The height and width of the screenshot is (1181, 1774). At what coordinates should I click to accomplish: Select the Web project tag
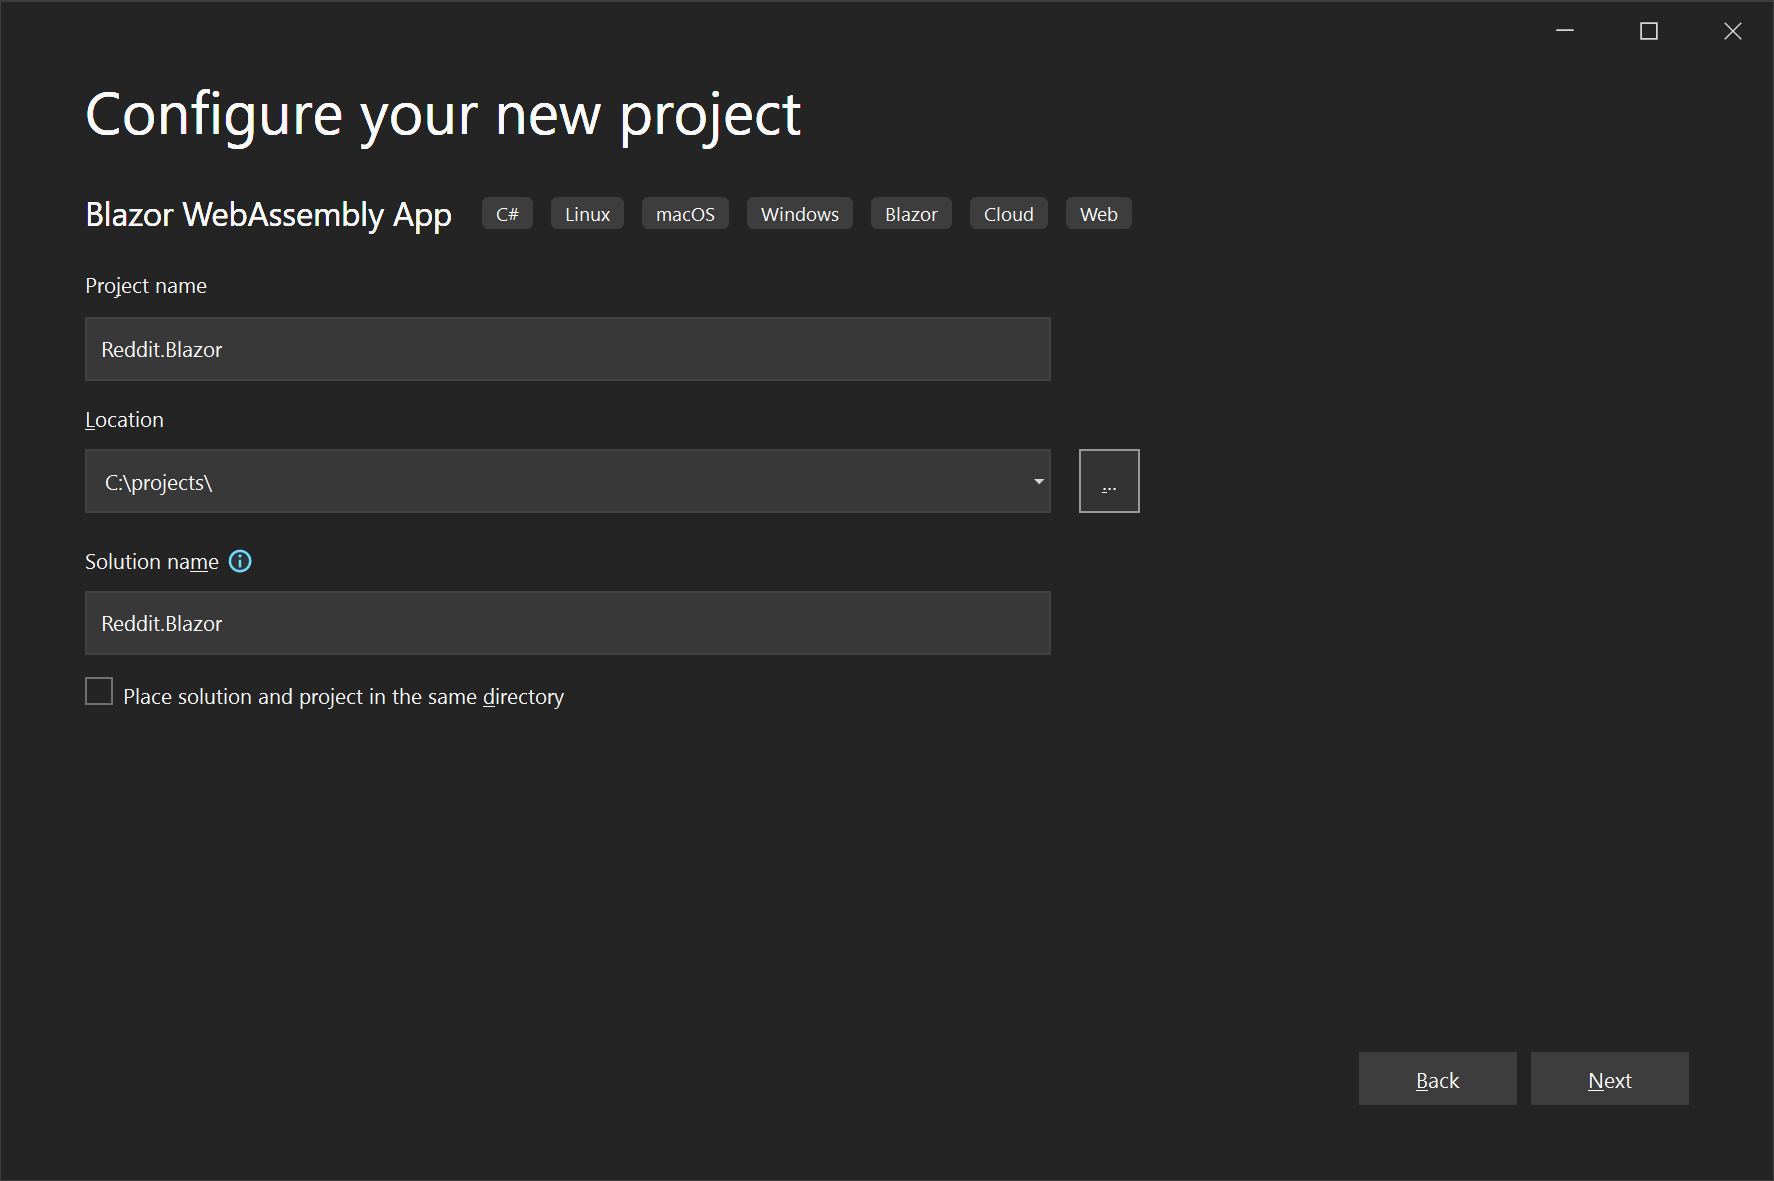click(x=1098, y=213)
